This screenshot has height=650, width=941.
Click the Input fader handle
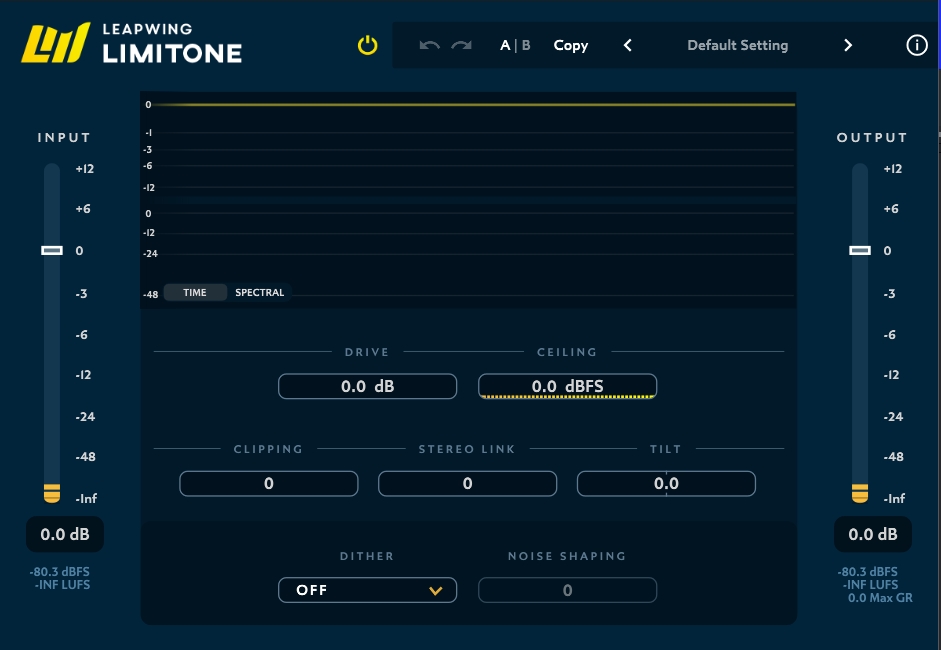click(x=52, y=250)
